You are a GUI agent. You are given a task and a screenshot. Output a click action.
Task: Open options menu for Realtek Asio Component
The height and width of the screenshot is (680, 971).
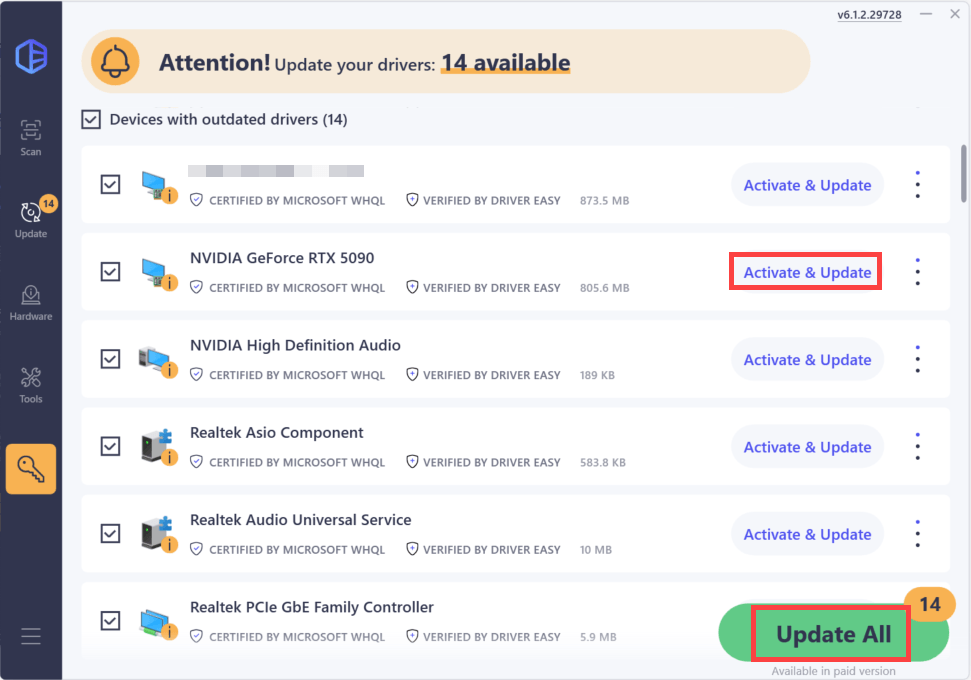pyautogui.click(x=917, y=446)
